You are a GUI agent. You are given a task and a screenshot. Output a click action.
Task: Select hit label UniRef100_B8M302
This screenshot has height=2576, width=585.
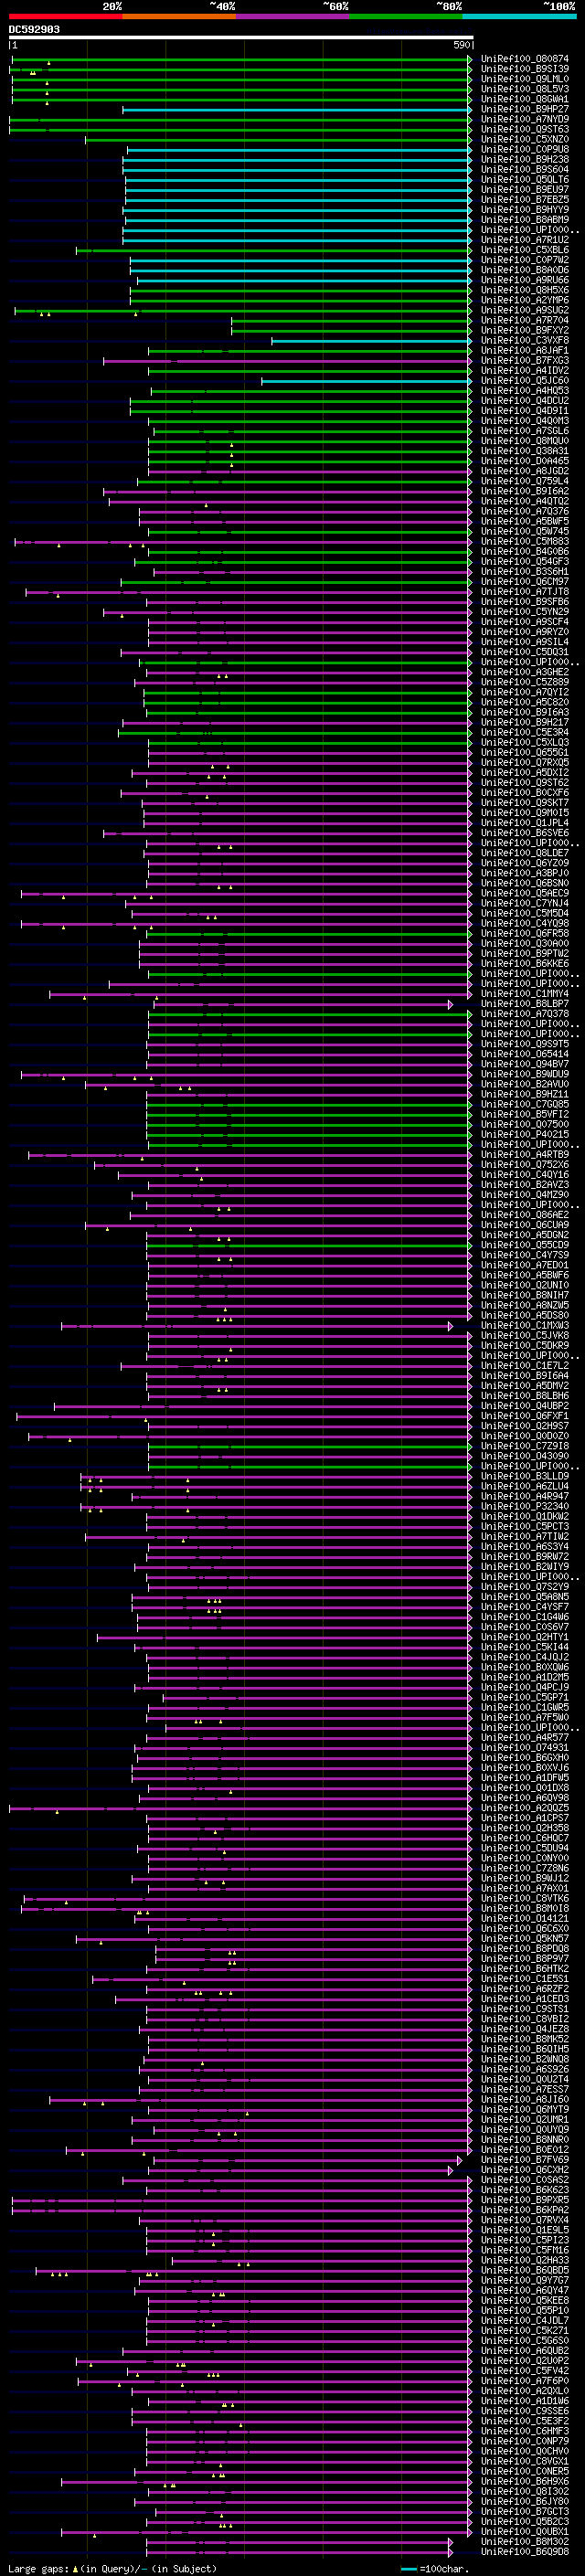525,2541
